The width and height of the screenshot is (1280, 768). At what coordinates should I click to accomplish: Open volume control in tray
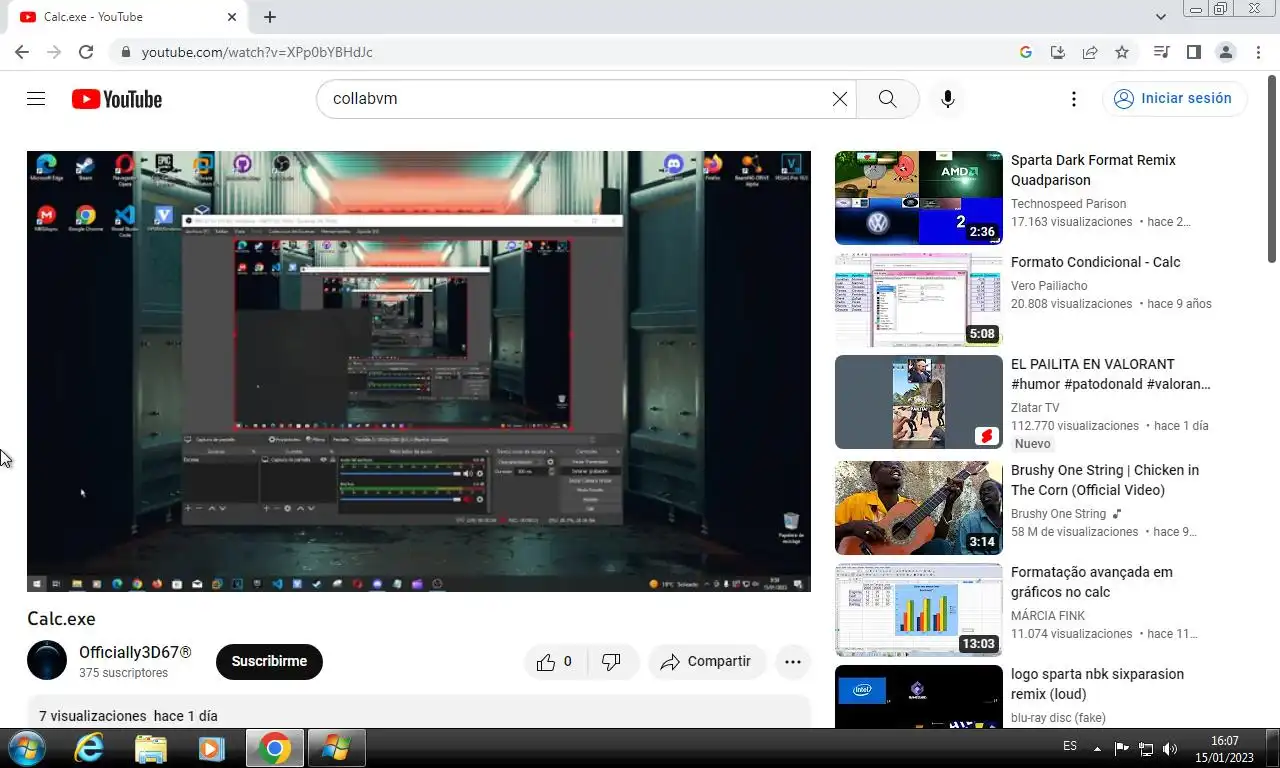coord(1170,748)
